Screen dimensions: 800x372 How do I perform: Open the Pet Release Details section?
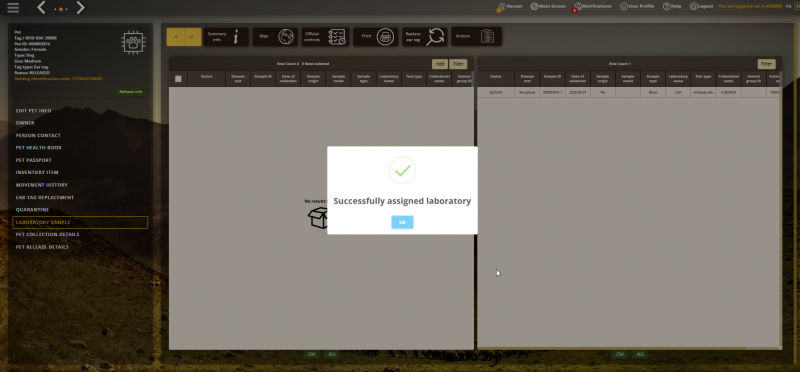tap(42, 247)
